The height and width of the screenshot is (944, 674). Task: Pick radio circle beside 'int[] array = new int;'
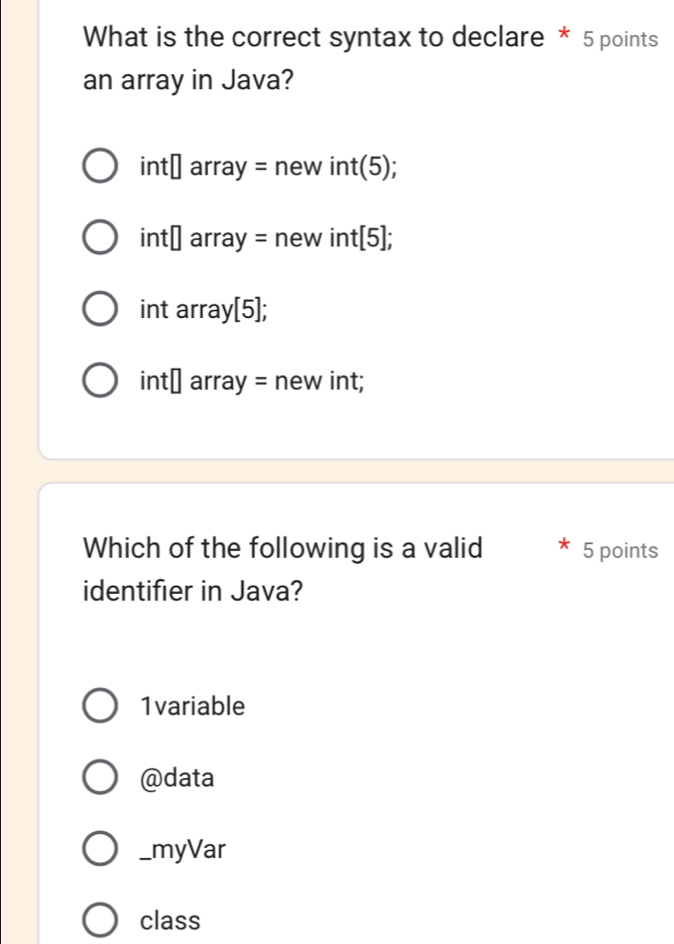pyautogui.click(x=100, y=380)
